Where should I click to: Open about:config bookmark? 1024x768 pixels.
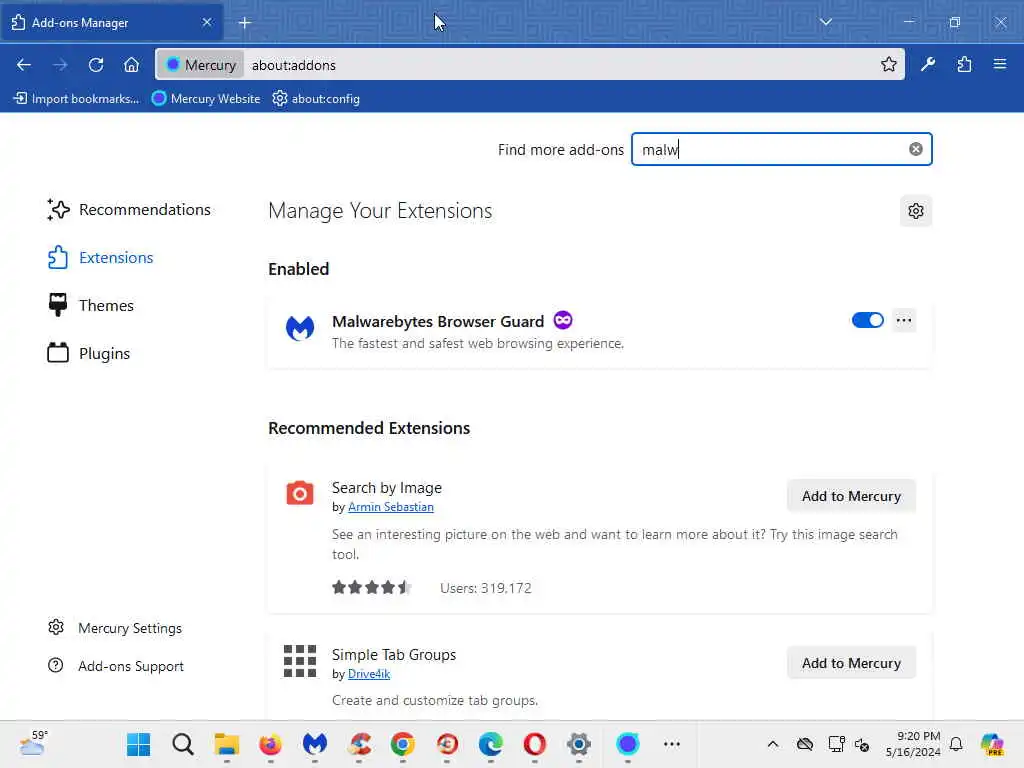point(316,99)
